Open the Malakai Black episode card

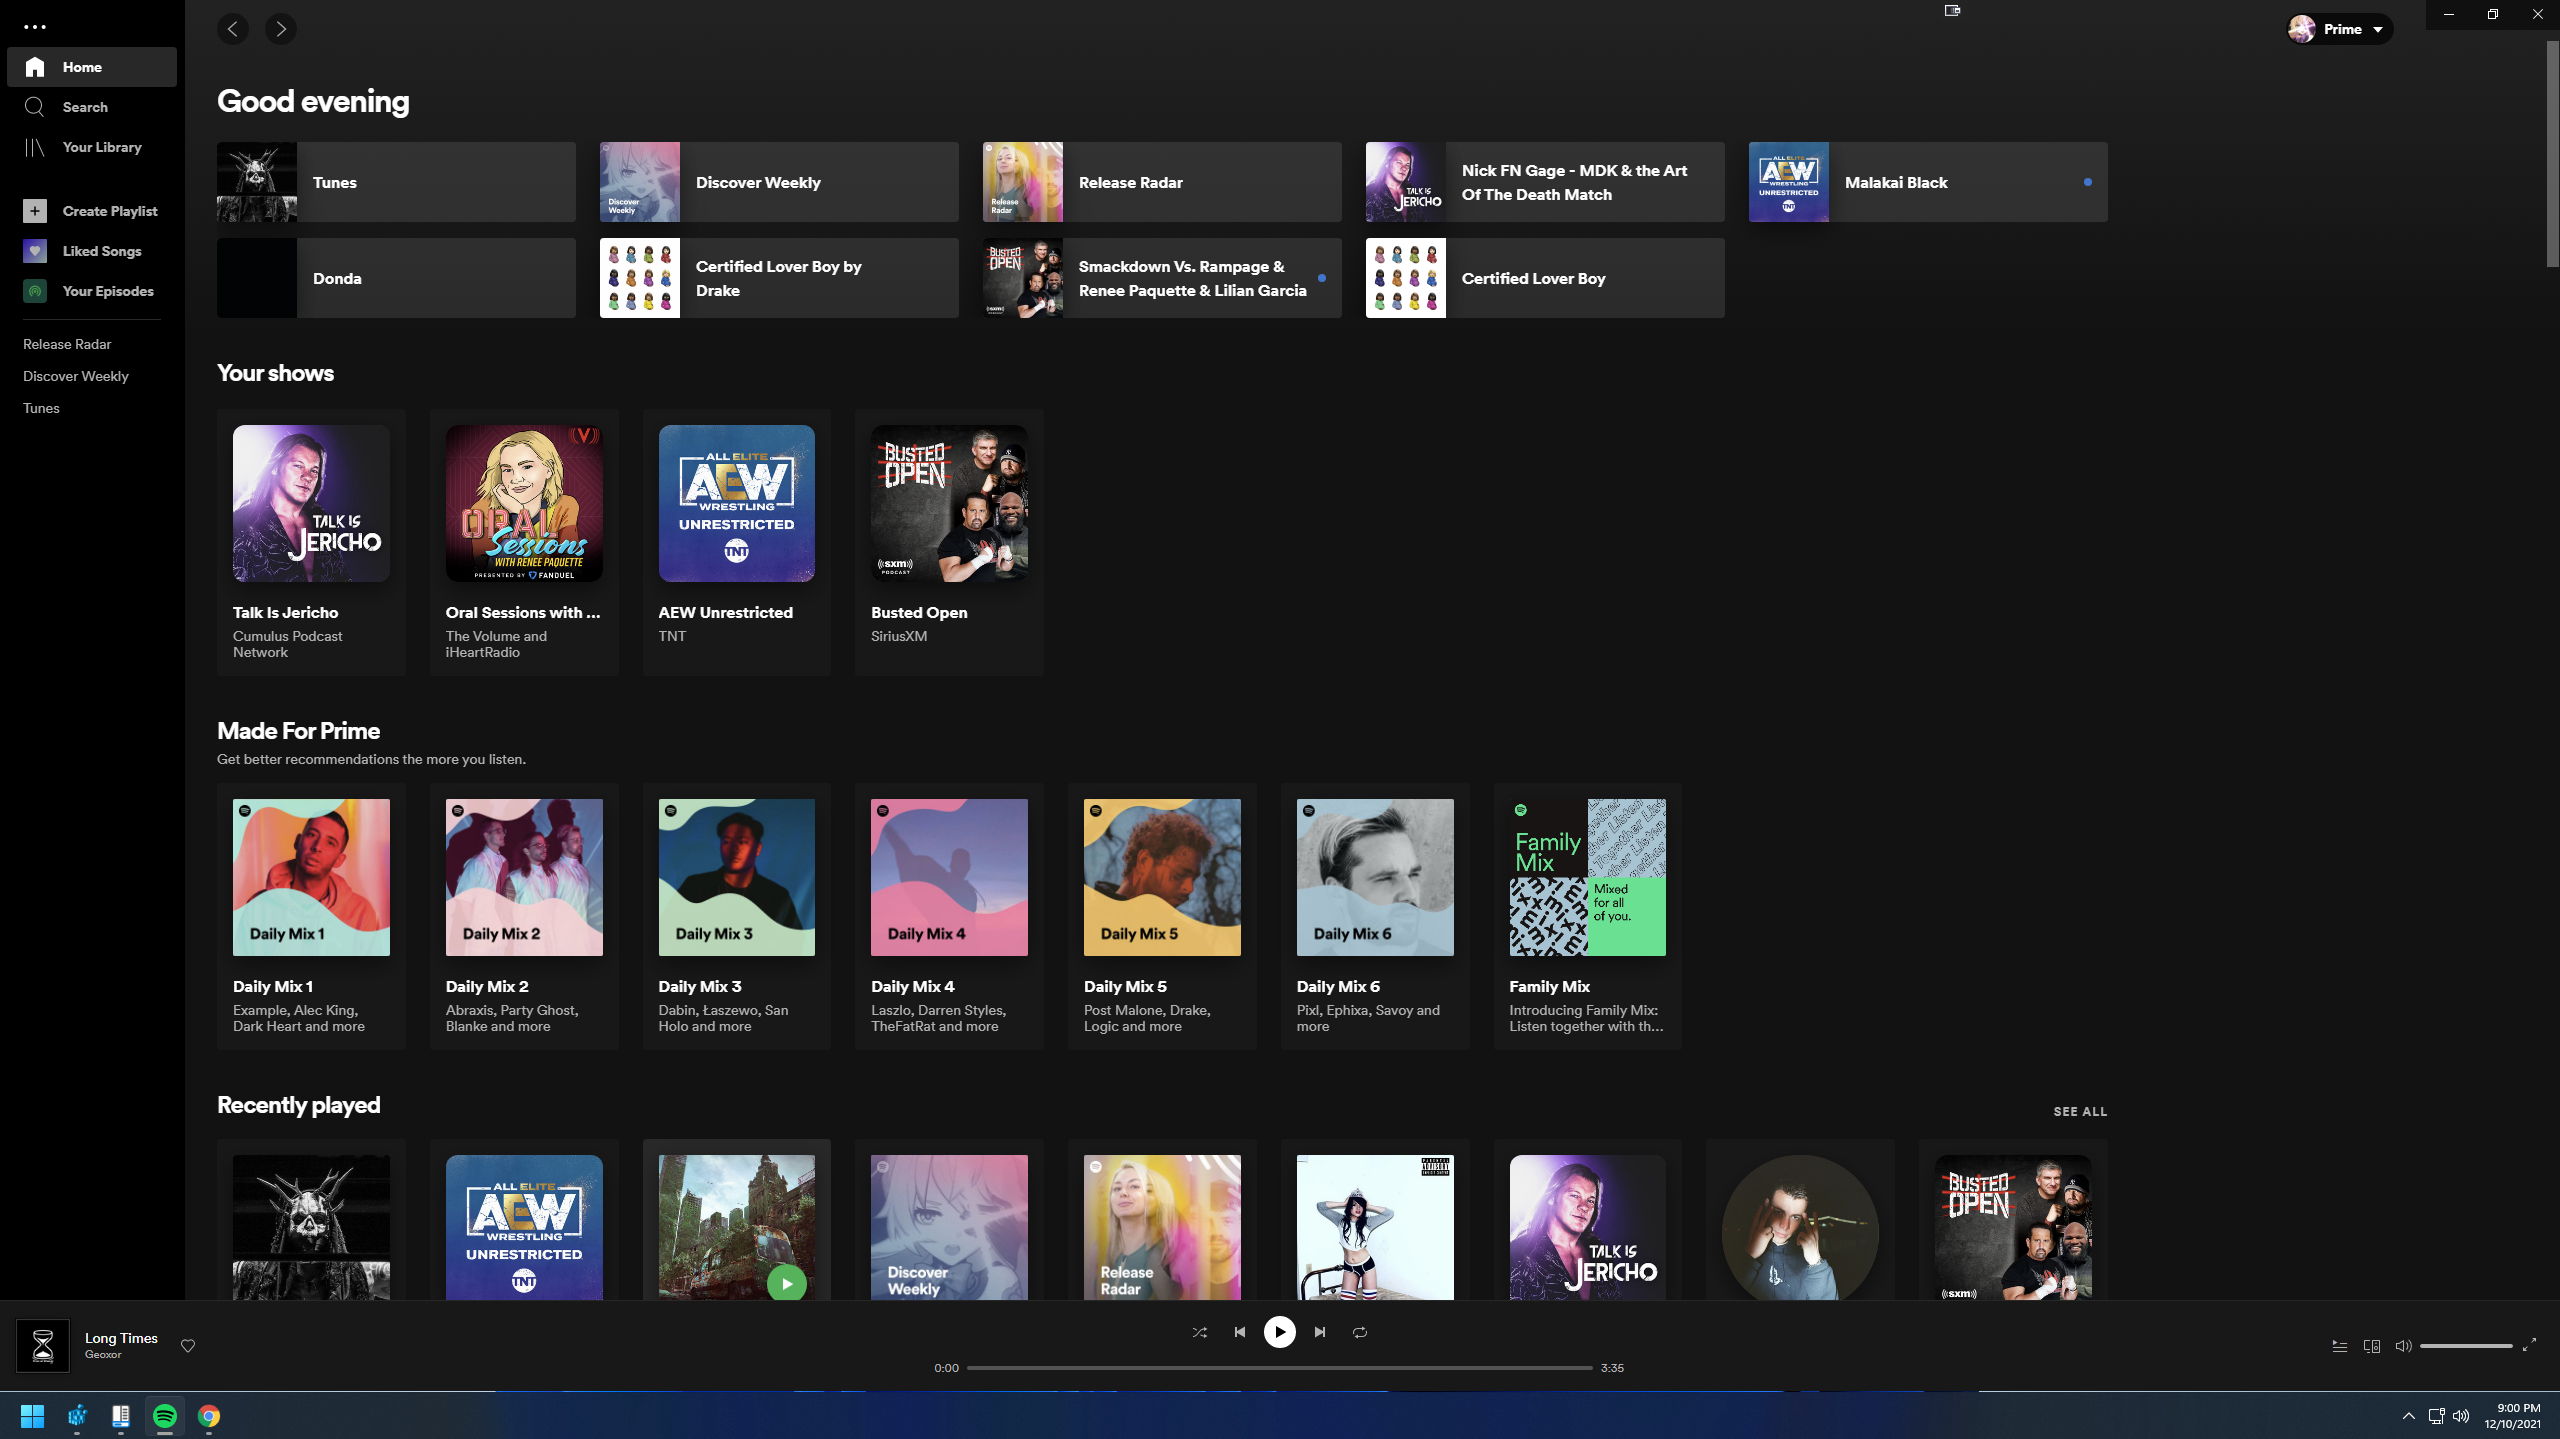tap(1928, 182)
